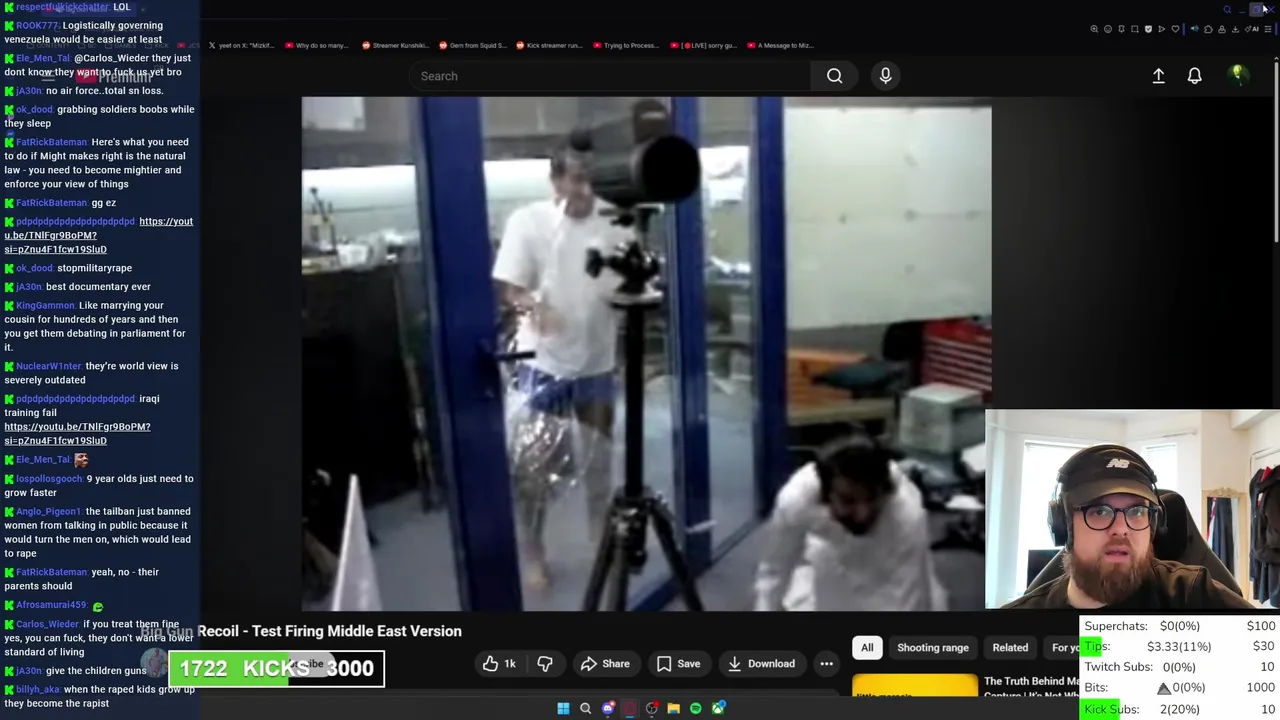Open the Xbox app from the taskbar

point(718,709)
